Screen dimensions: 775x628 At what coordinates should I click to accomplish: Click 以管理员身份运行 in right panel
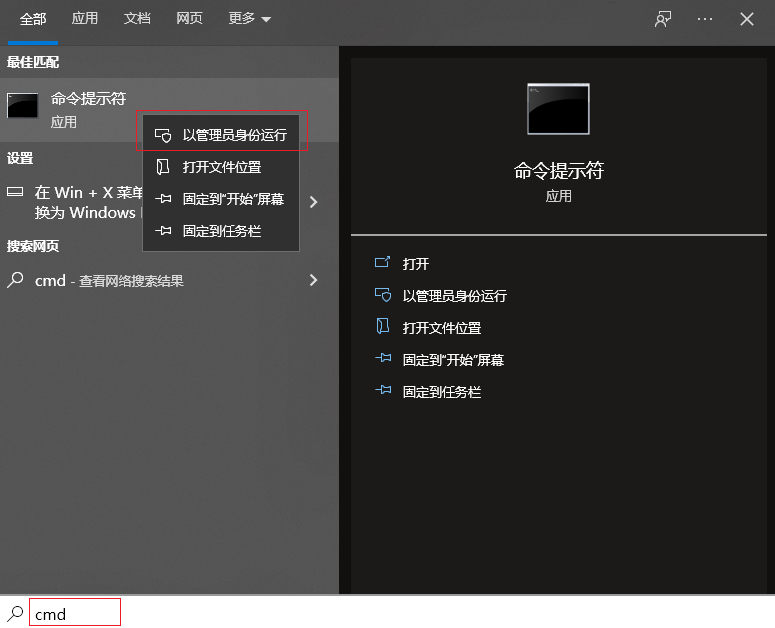point(454,296)
